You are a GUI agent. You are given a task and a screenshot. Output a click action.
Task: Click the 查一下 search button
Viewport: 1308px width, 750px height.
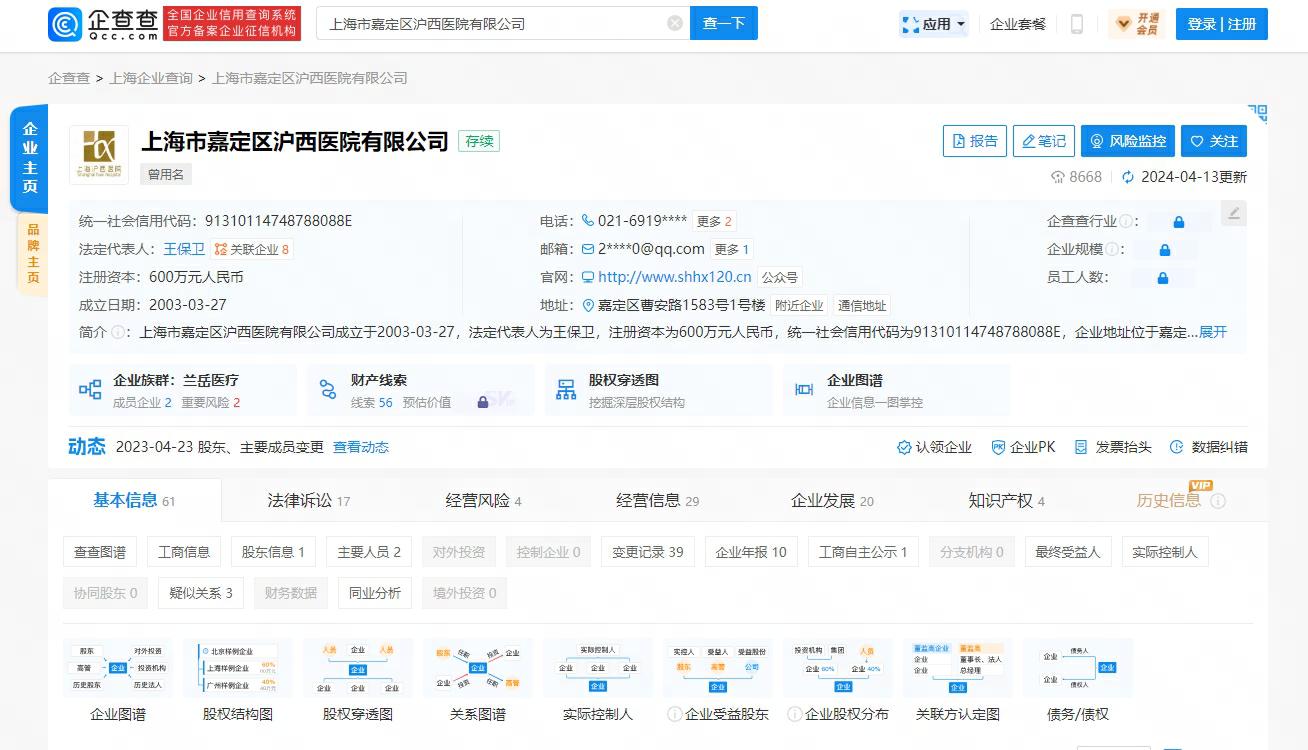pyautogui.click(x=724, y=23)
